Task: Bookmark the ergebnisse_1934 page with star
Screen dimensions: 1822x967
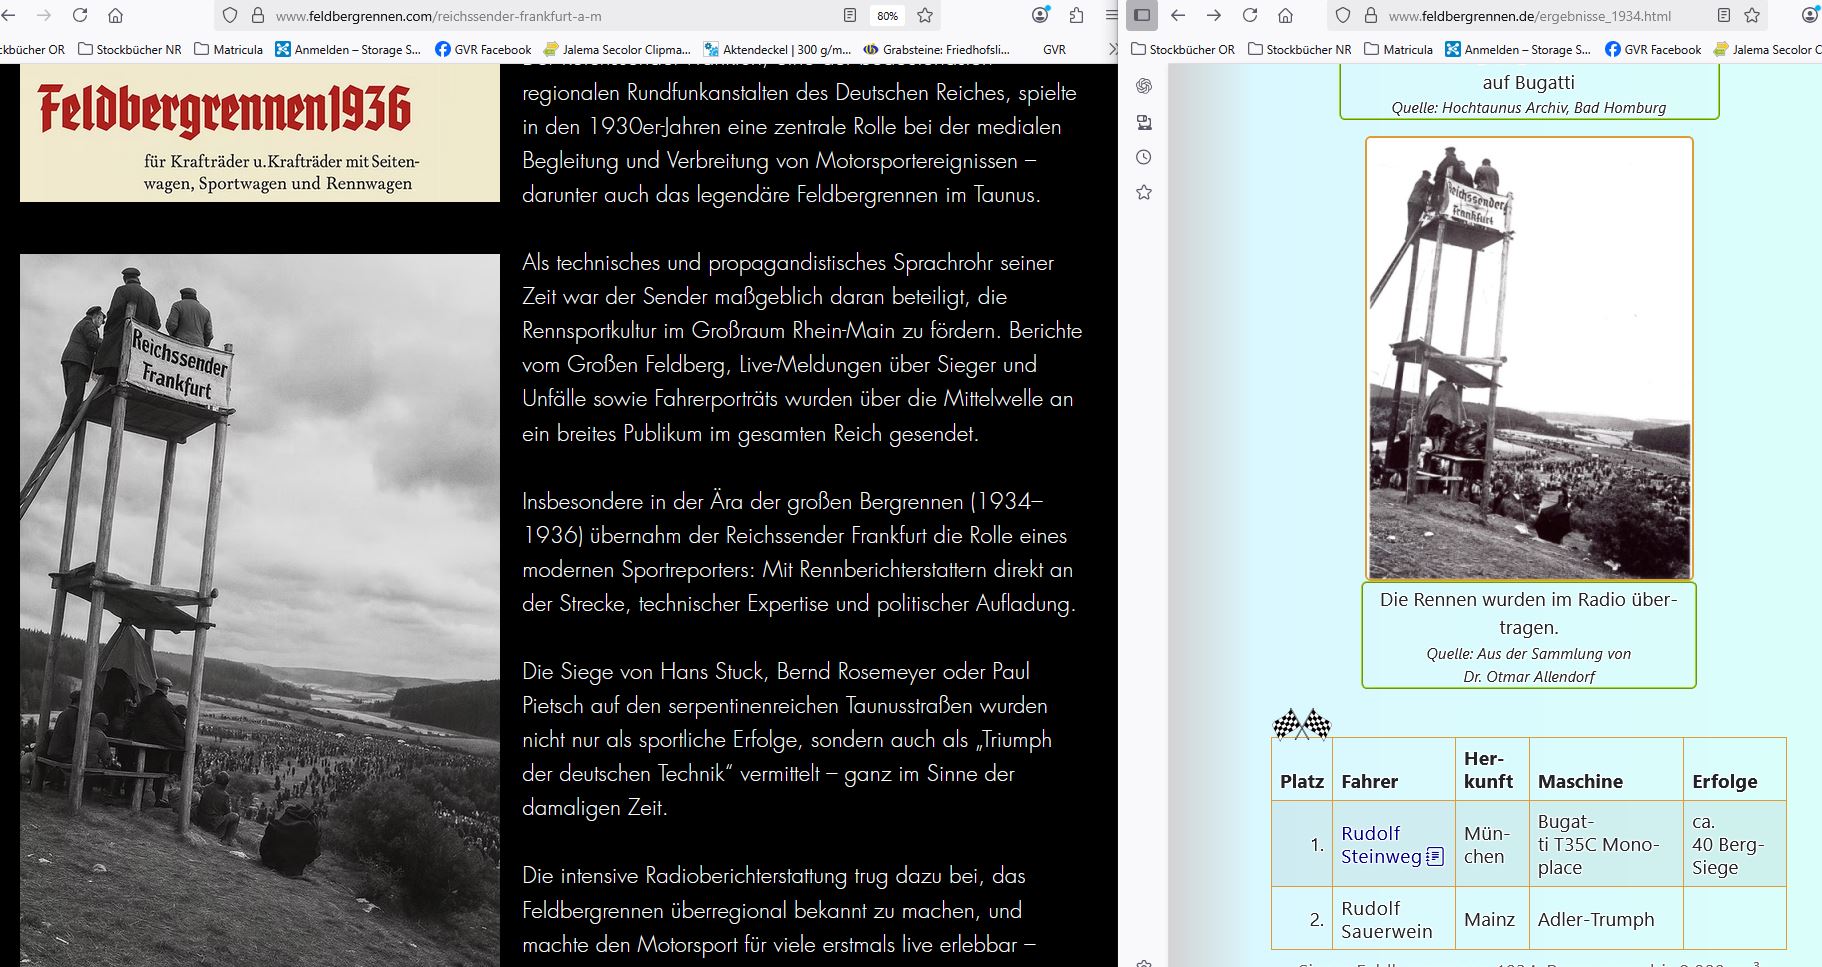Action: [1752, 15]
